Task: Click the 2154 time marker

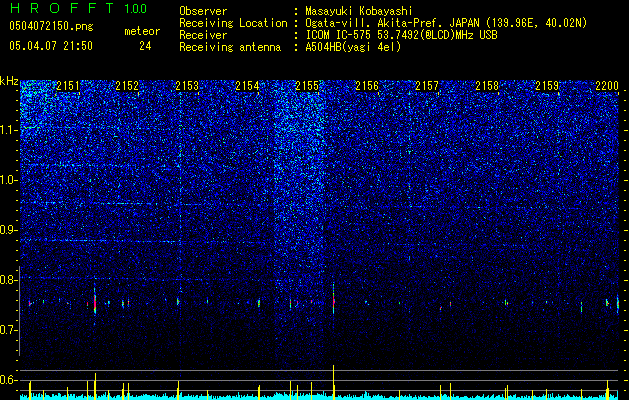Action: [247, 86]
